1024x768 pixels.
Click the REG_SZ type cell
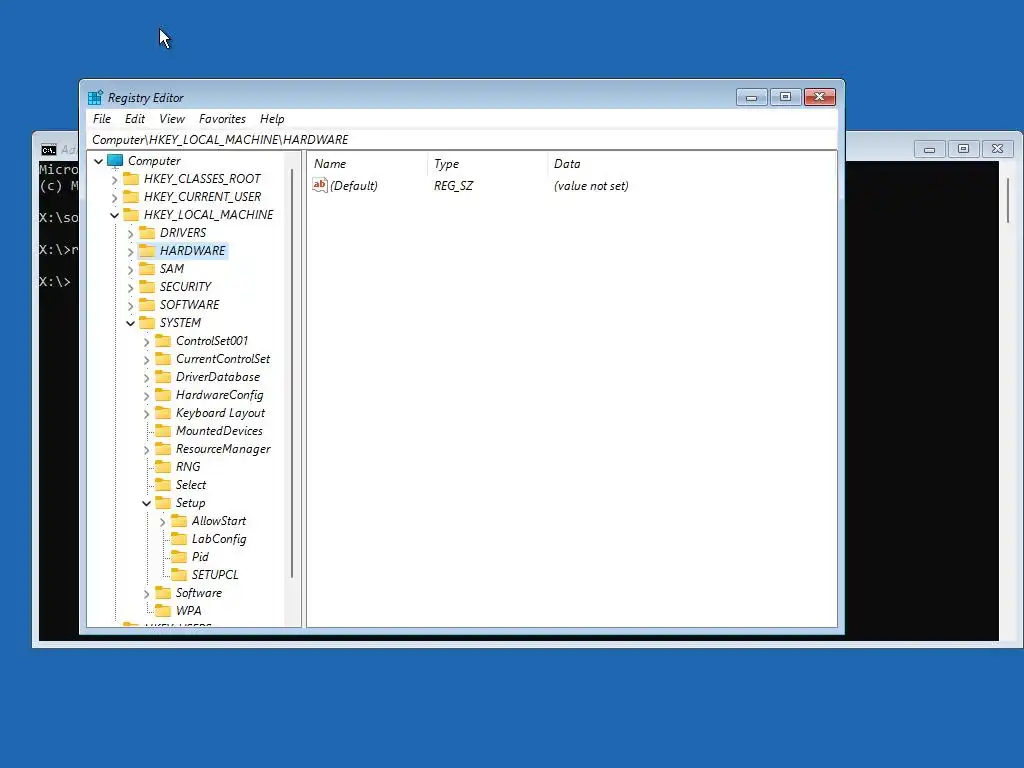click(x=453, y=186)
